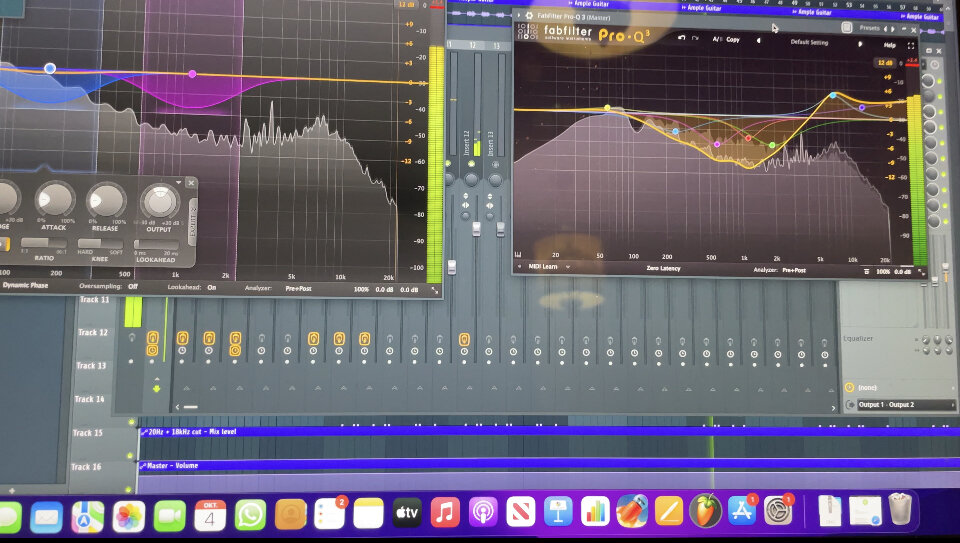Change Dynamic Phase mode in left Pro-Q

[25, 285]
